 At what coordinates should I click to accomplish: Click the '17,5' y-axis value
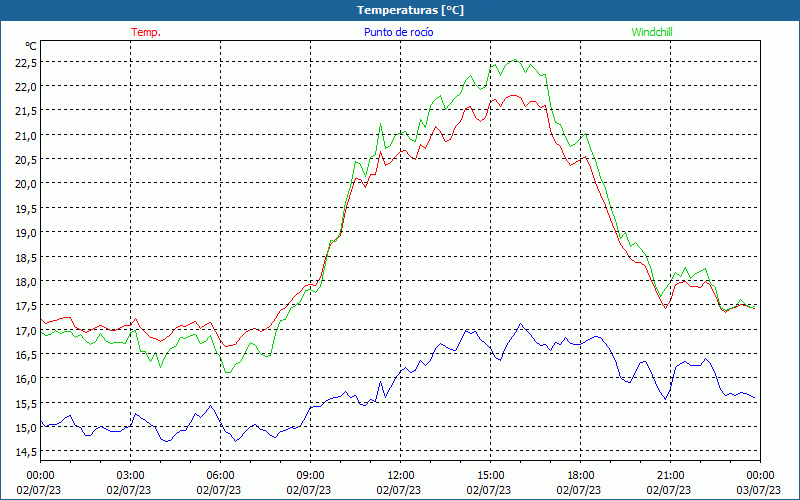[x=26, y=306]
